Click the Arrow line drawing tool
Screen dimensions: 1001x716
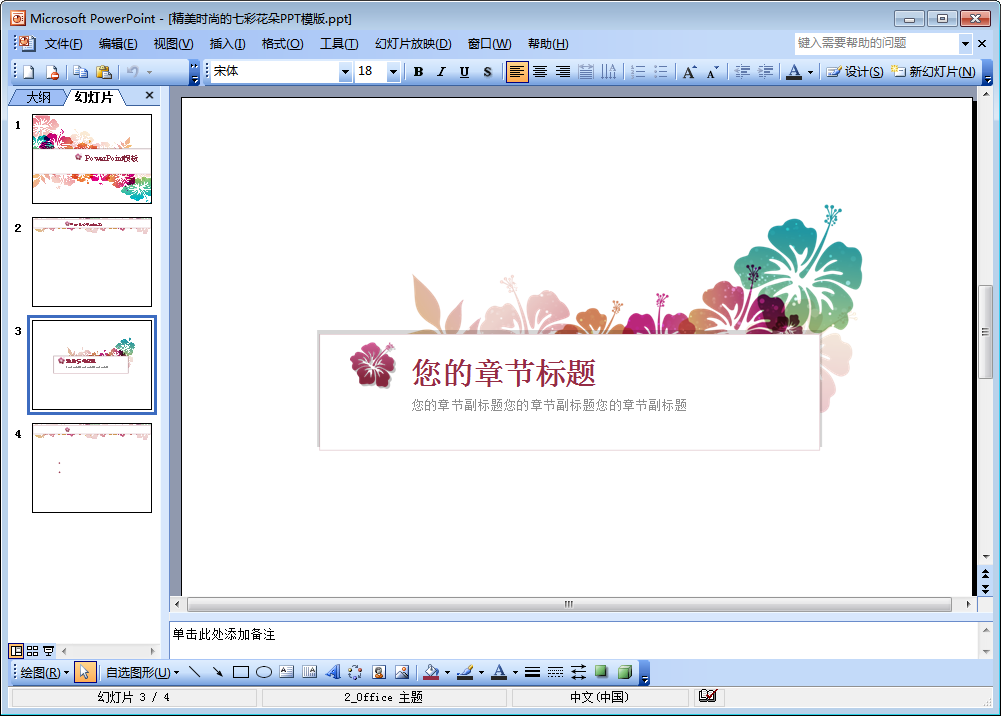pos(217,672)
